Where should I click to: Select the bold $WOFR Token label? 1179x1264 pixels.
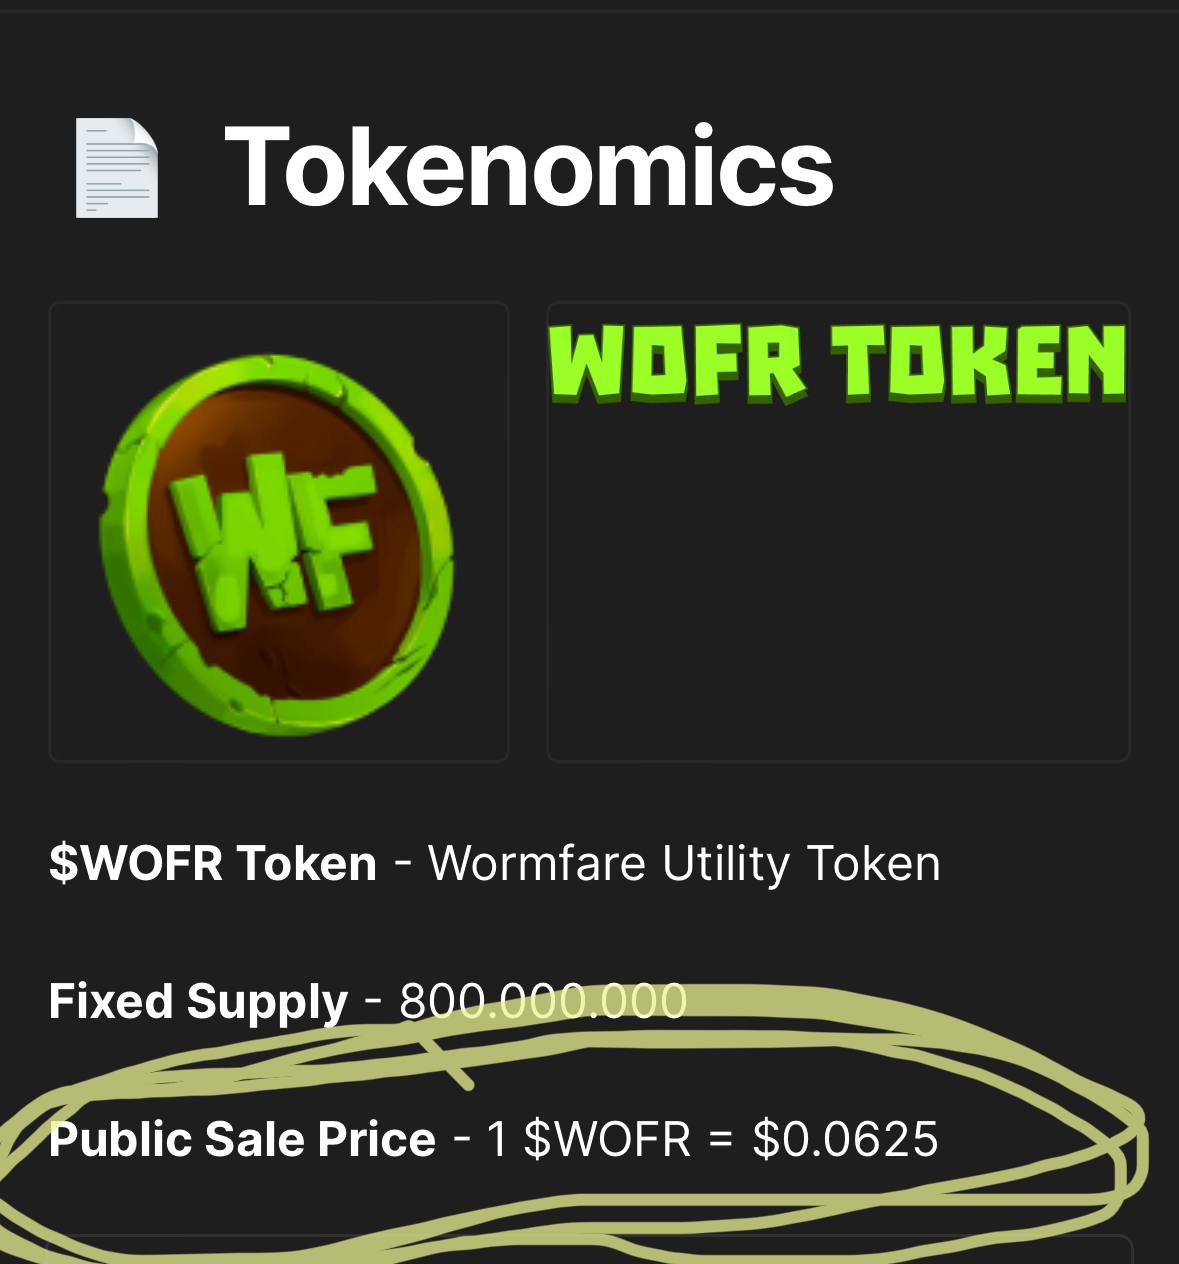pos(213,863)
